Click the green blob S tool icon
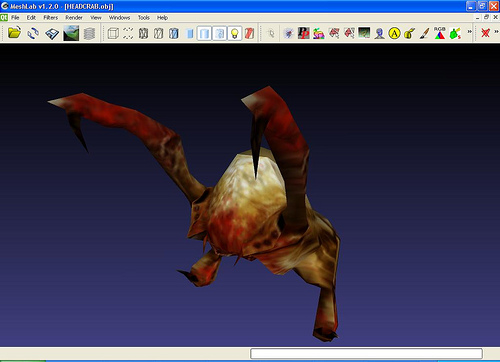500x362 pixels. pyautogui.click(x=455, y=33)
